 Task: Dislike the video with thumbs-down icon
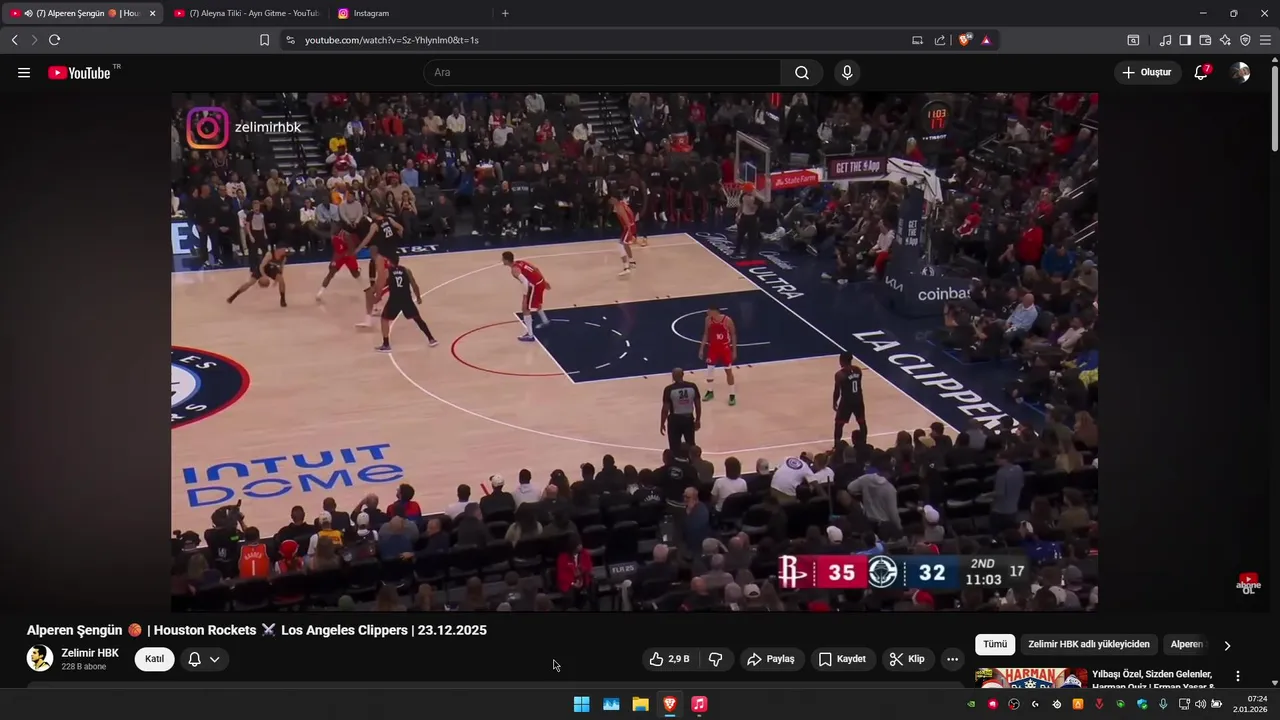click(716, 659)
